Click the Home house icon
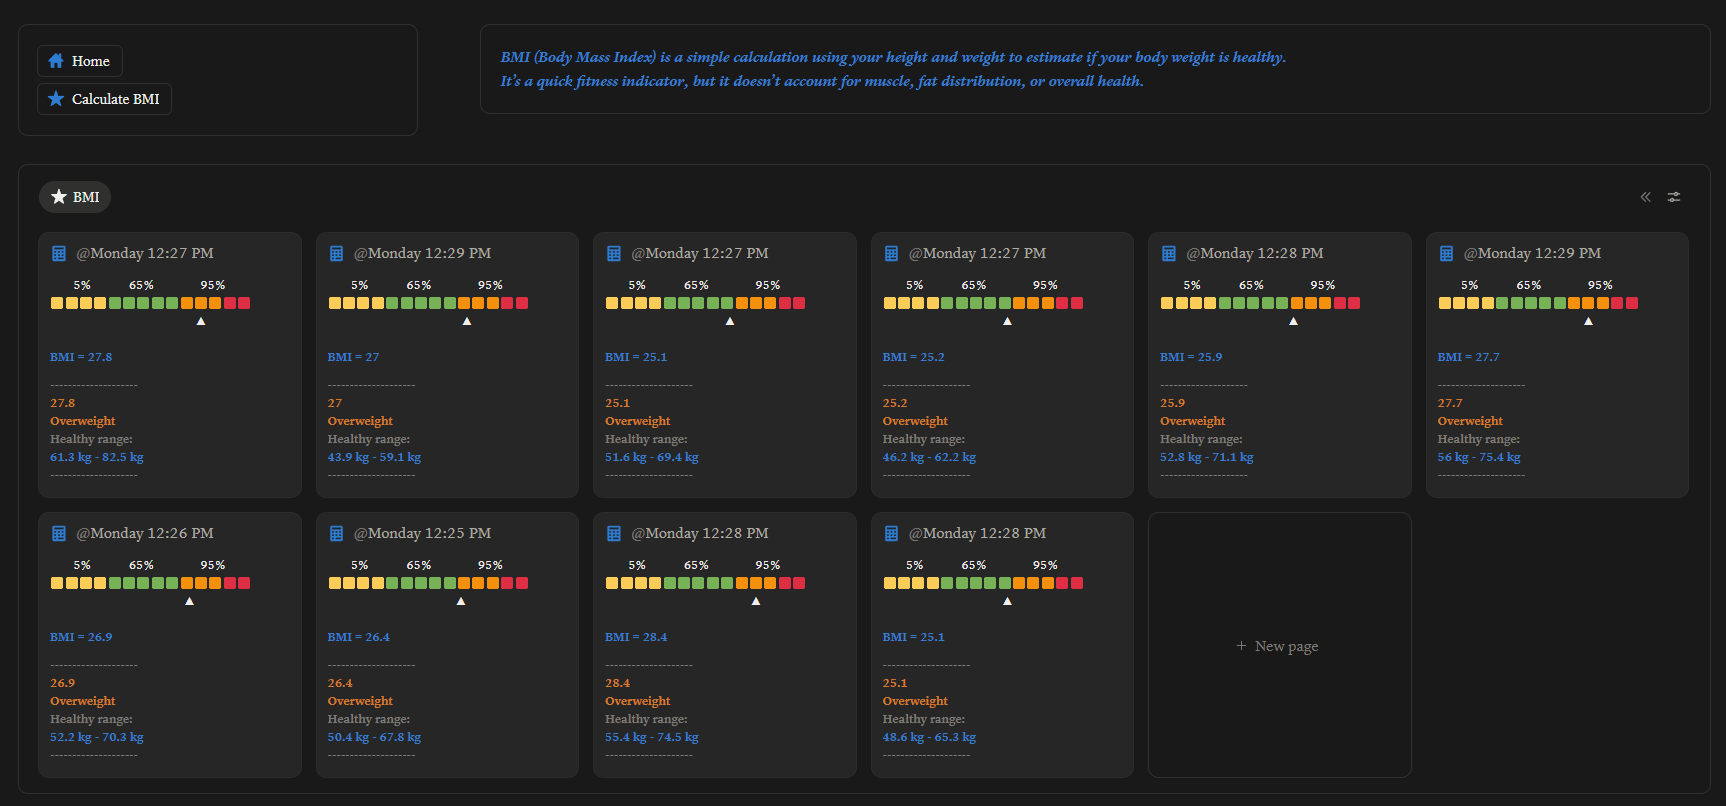This screenshot has height=806, width=1726. (56, 61)
